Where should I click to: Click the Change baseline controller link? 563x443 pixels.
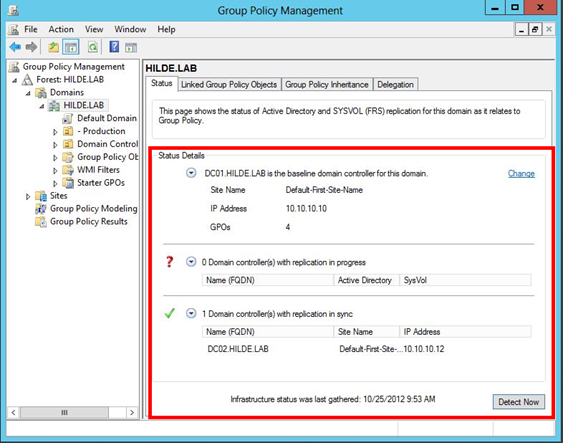521,174
